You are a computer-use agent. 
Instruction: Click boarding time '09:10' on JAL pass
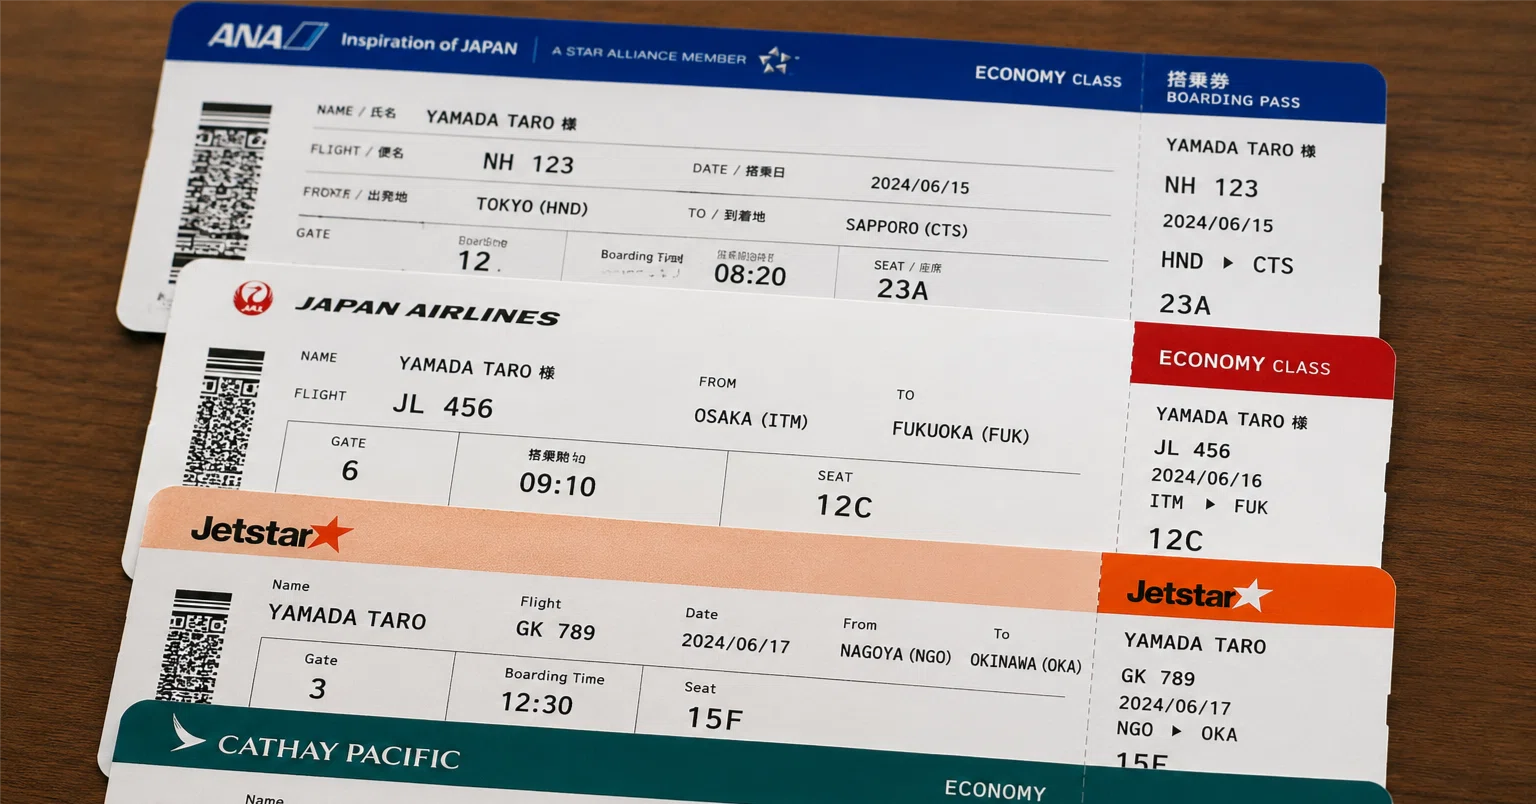click(x=557, y=485)
